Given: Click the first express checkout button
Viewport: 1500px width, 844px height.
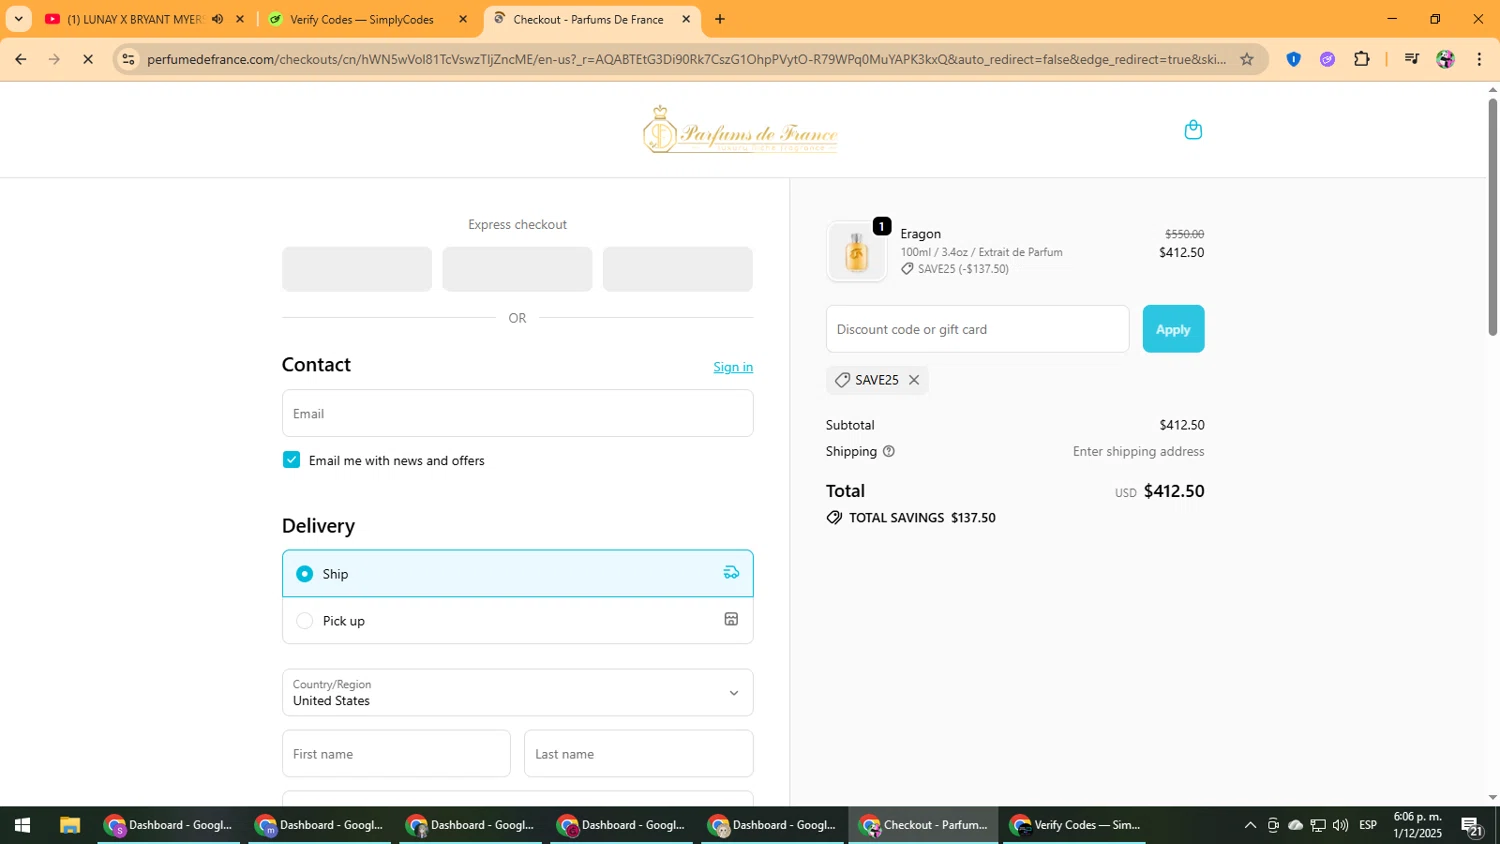Looking at the screenshot, I should 357,269.
